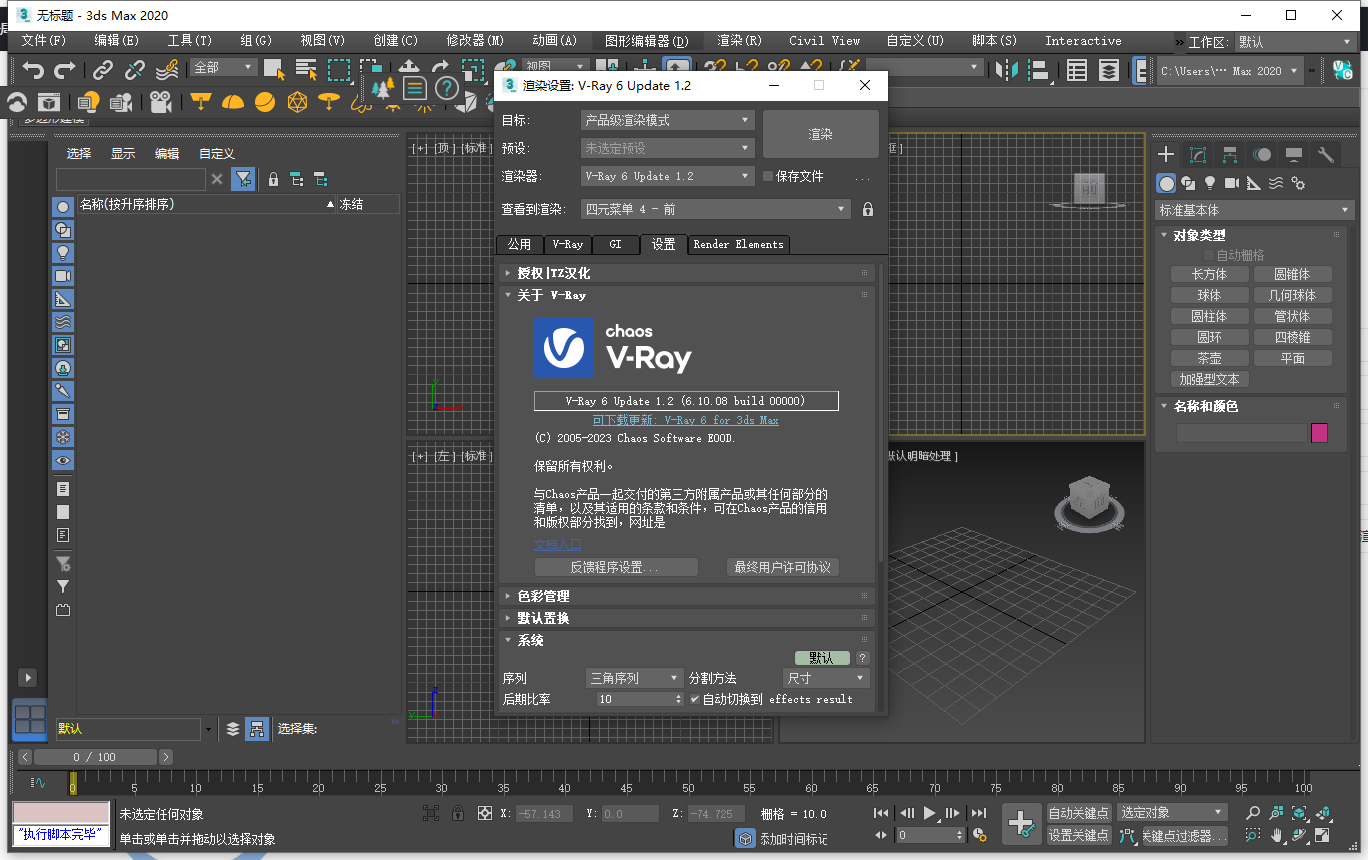Enable the Save File checkbox
This screenshot has width=1368, height=860.
tap(768, 176)
